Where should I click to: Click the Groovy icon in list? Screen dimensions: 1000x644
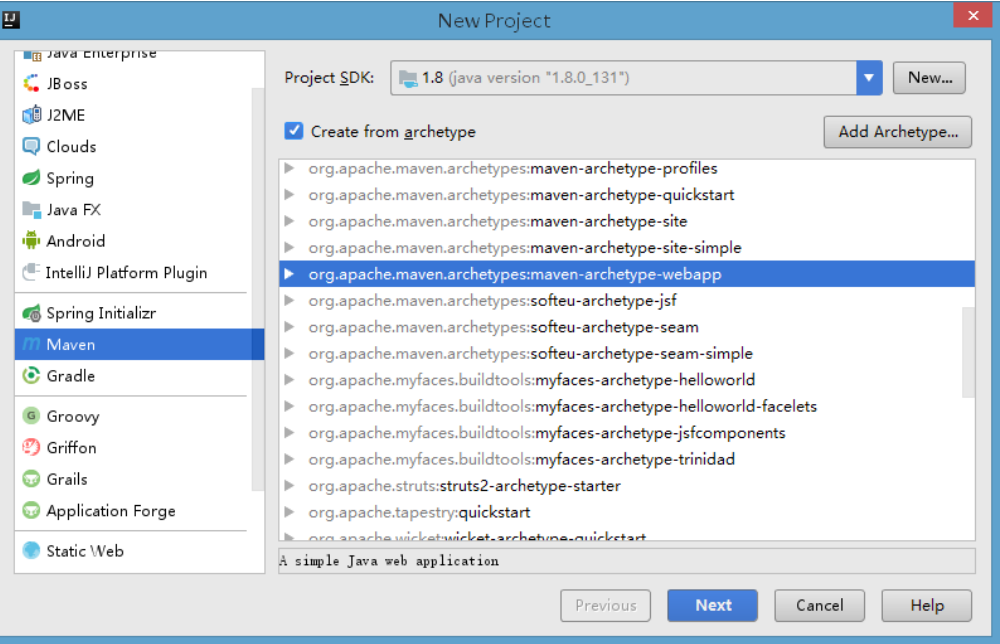[30, 417]
